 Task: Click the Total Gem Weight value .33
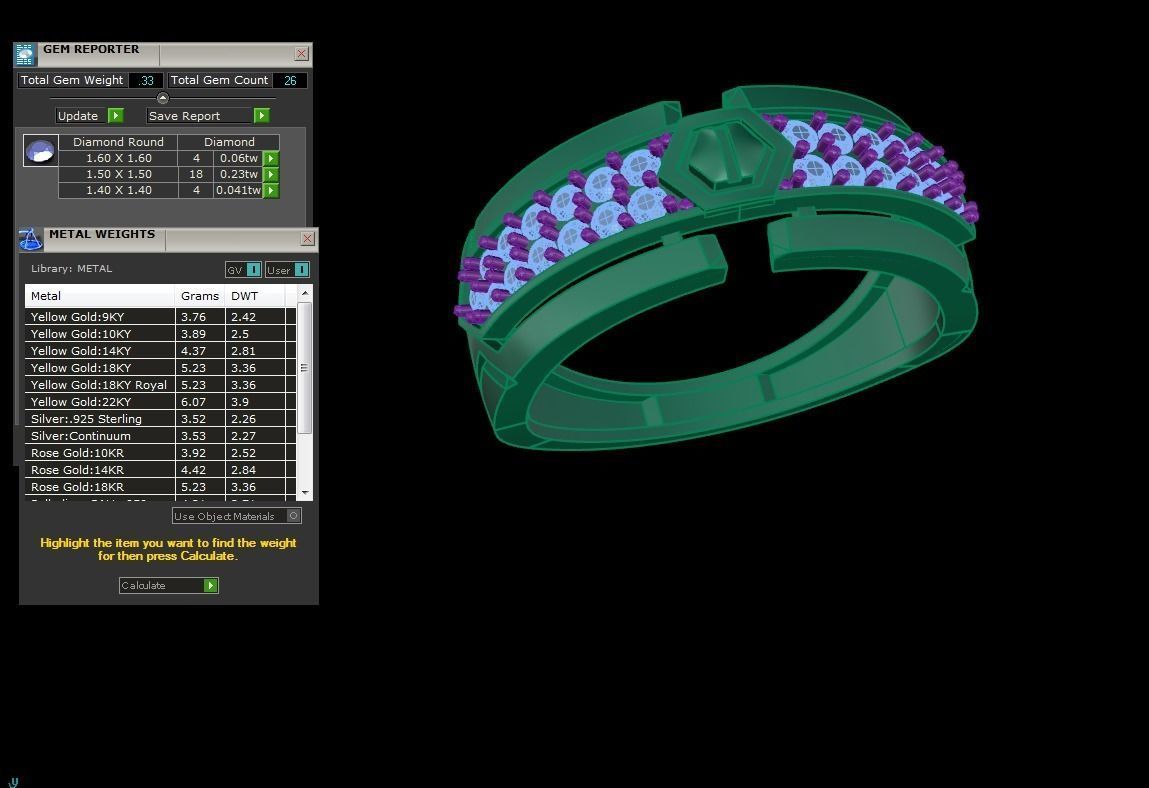(146, 81)
